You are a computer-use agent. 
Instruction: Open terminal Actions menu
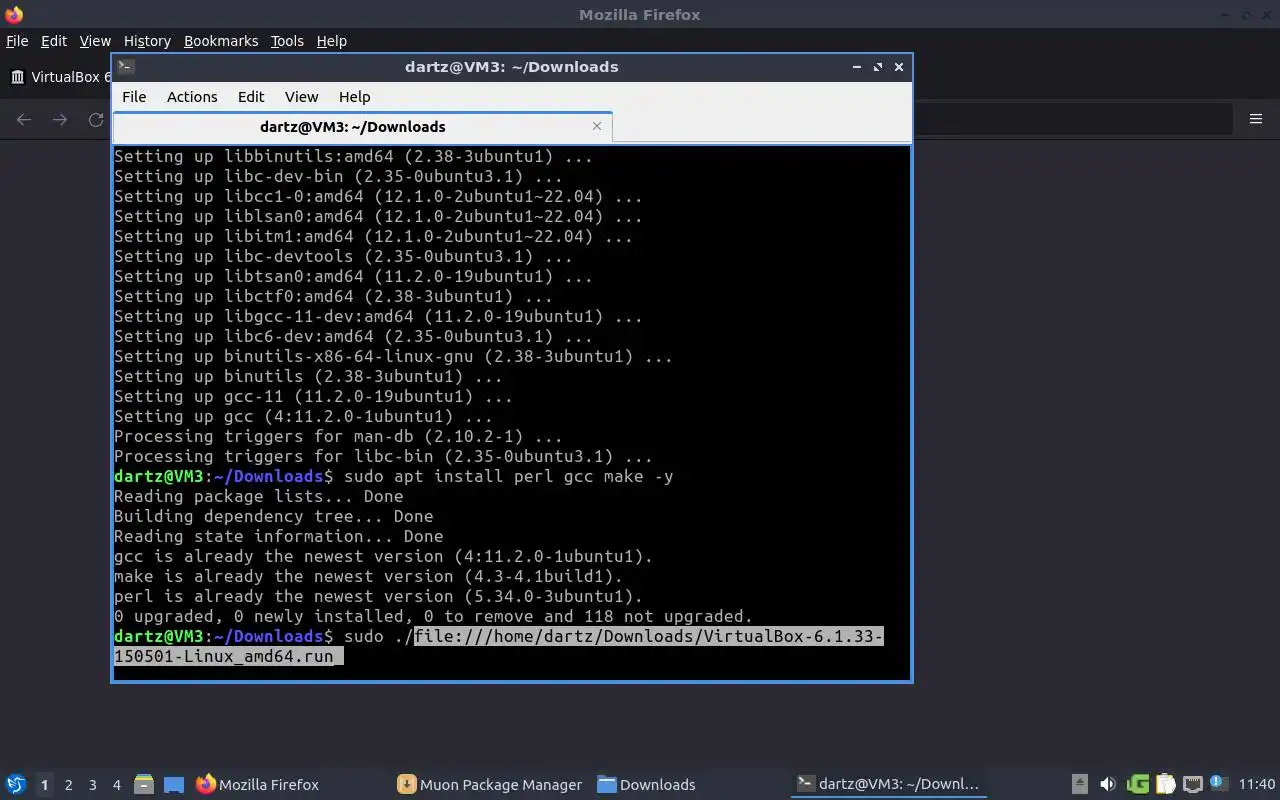(x=192, y=97)
